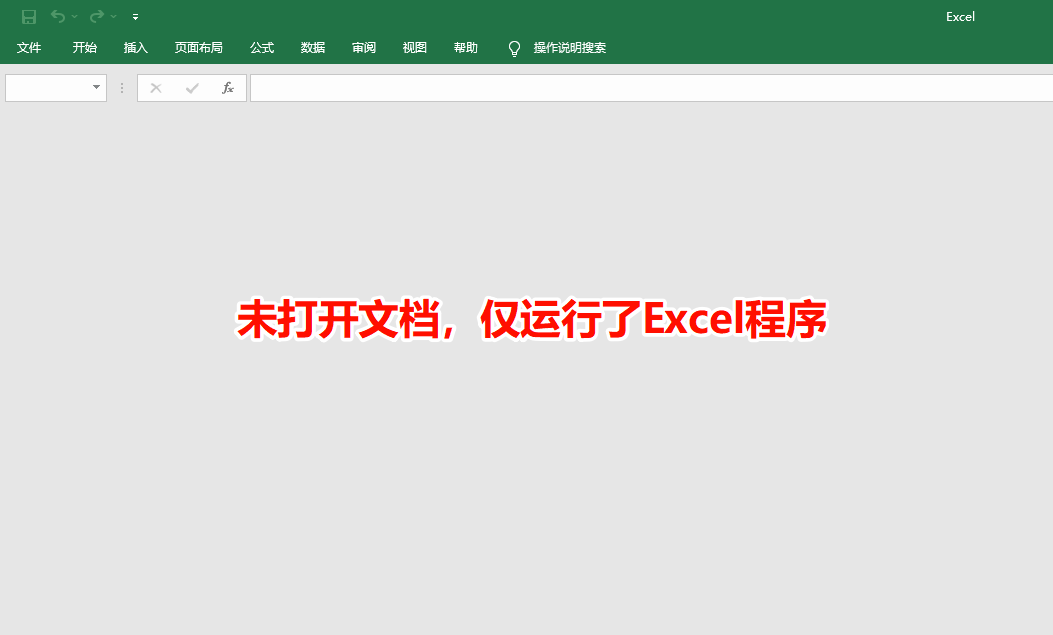Switch to the 帮助 ribbon tab
The width and height of the screenshot is (1053, 635).
(465, 48)
